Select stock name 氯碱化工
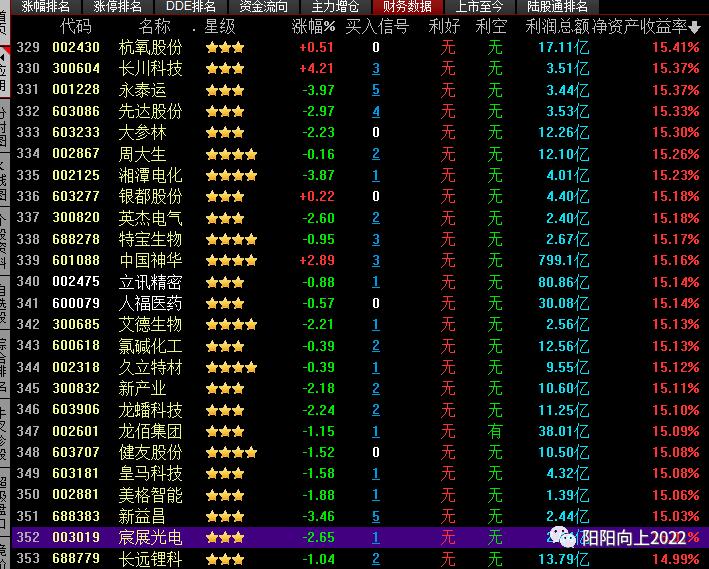The width and height of the screenshot is (709, 569). [150, 346]
